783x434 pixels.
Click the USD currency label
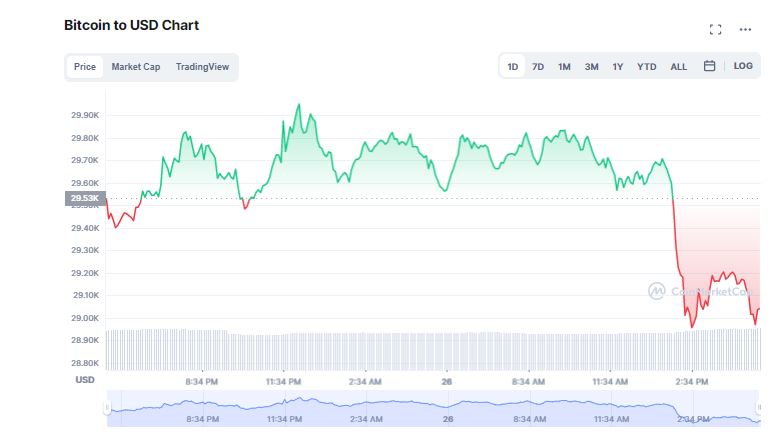pyautogui.click(x=85, y=380)
